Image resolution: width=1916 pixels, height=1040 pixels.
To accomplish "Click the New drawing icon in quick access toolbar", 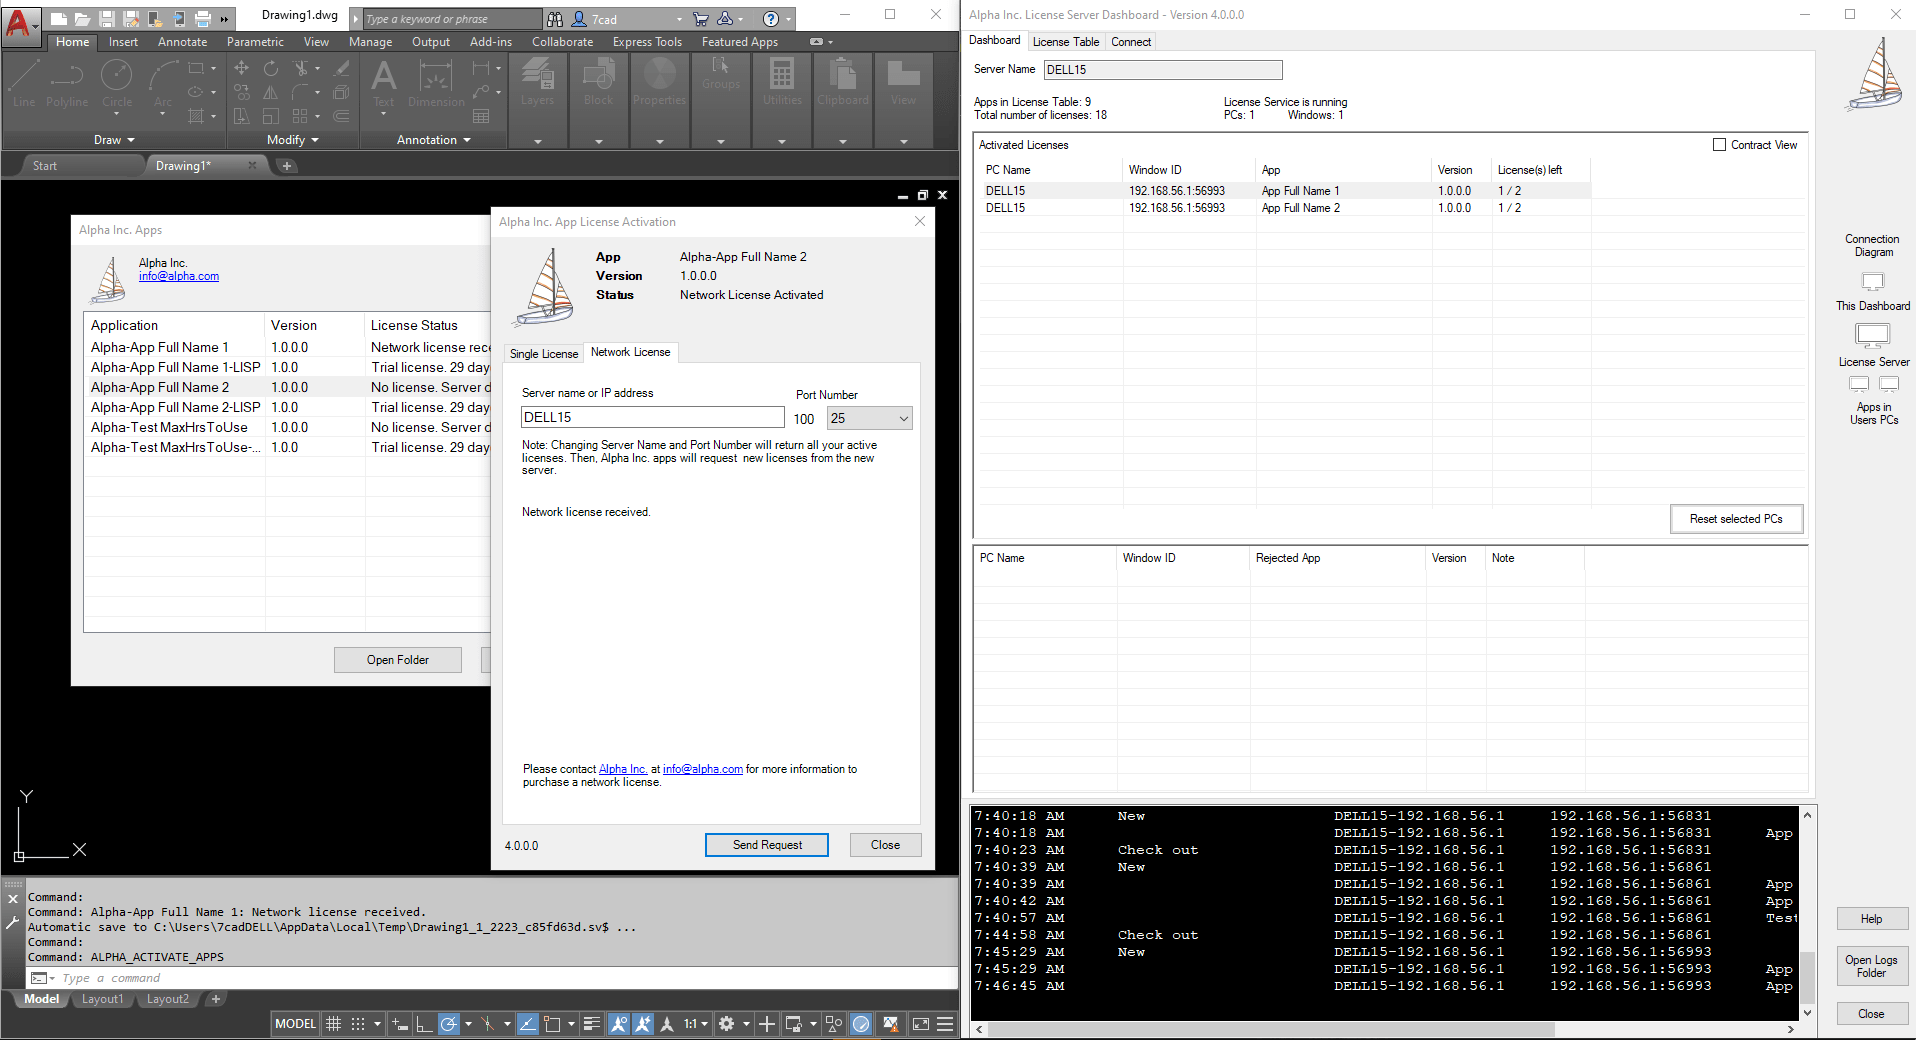I will click(59, 19).
